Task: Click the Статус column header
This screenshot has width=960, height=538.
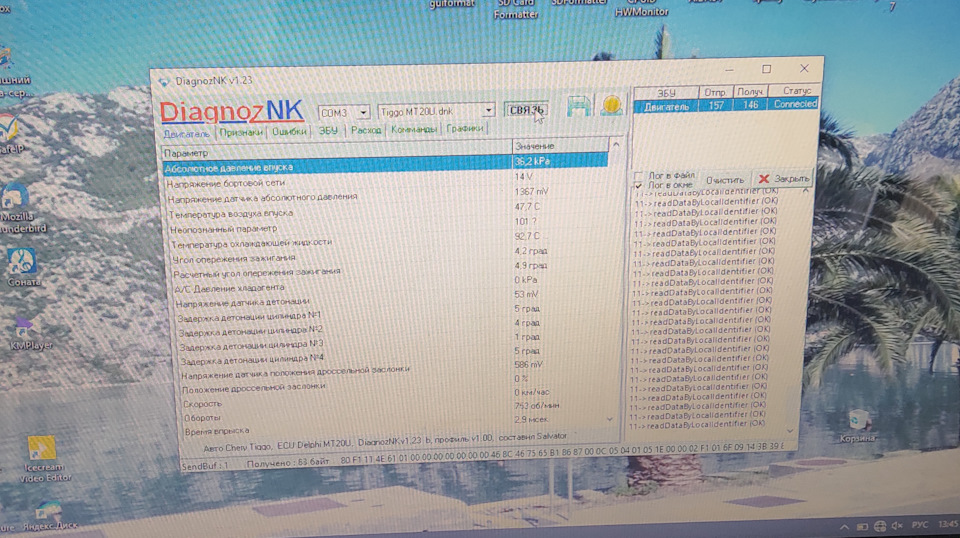Action: pos(794,91)
